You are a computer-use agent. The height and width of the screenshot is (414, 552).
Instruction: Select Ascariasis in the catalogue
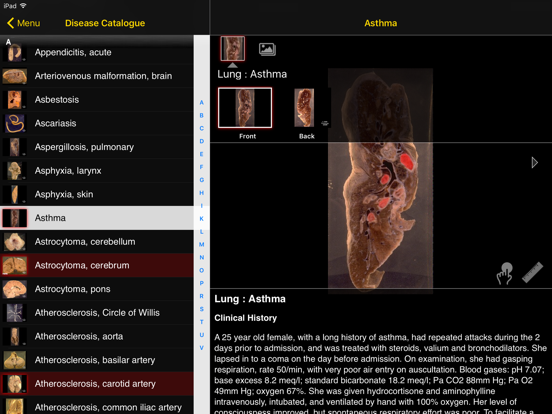pos(96,123)
